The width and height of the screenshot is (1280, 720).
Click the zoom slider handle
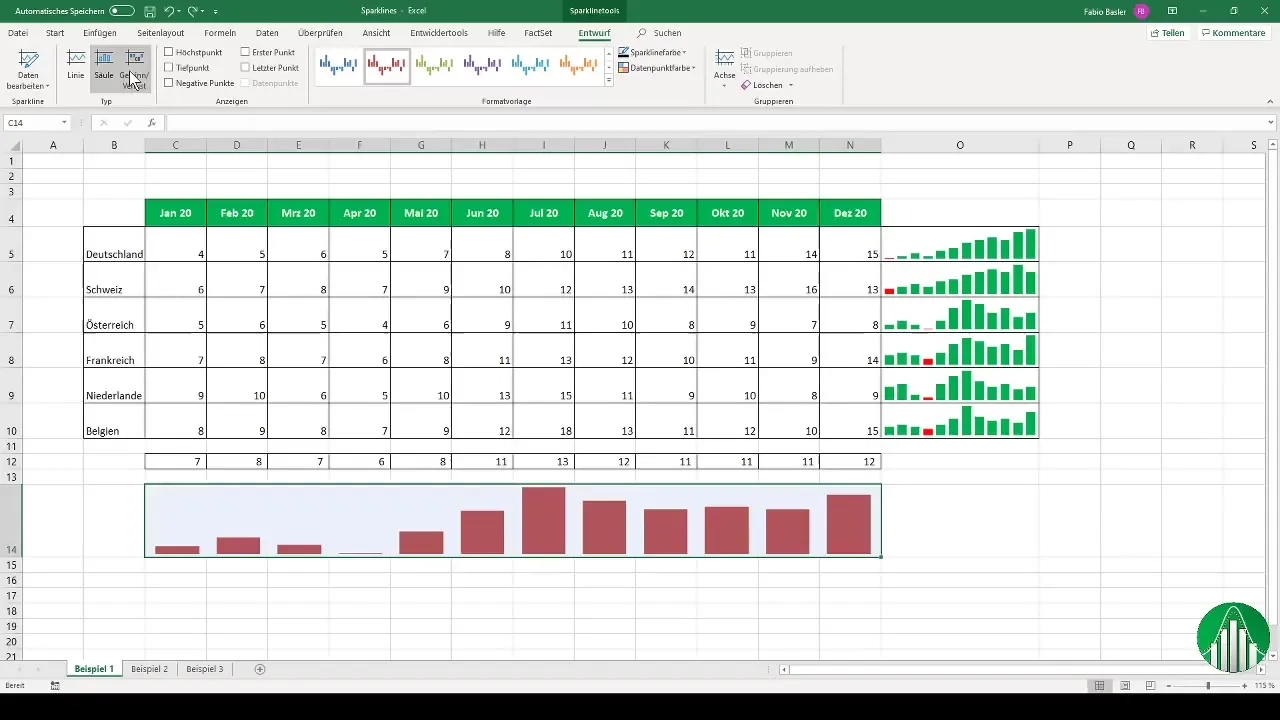[1208, 686]
